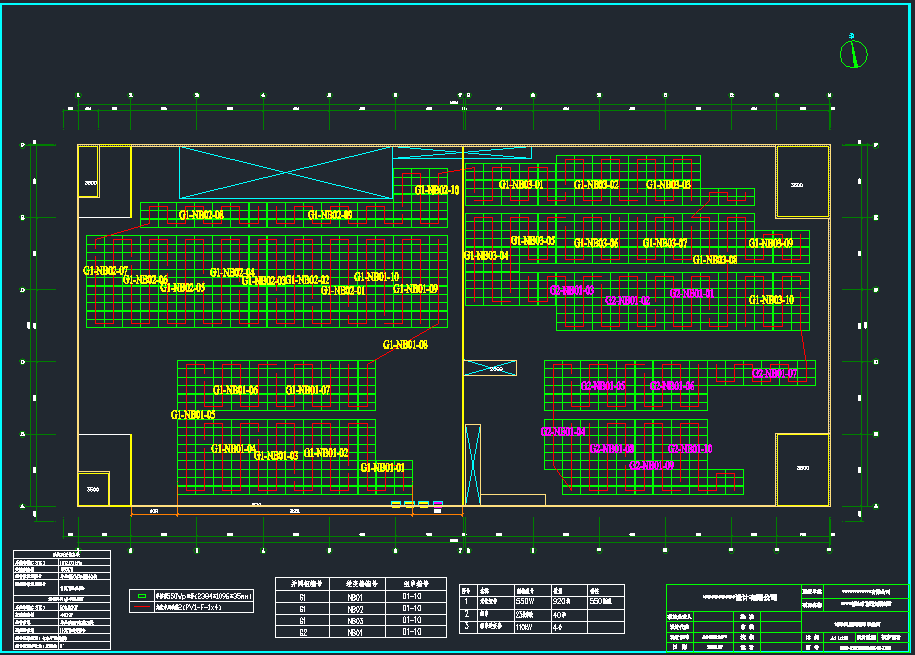915x655 pixels.
Task: Select the G1-NB02-09 string label
Action: click(x=330, y=215)
